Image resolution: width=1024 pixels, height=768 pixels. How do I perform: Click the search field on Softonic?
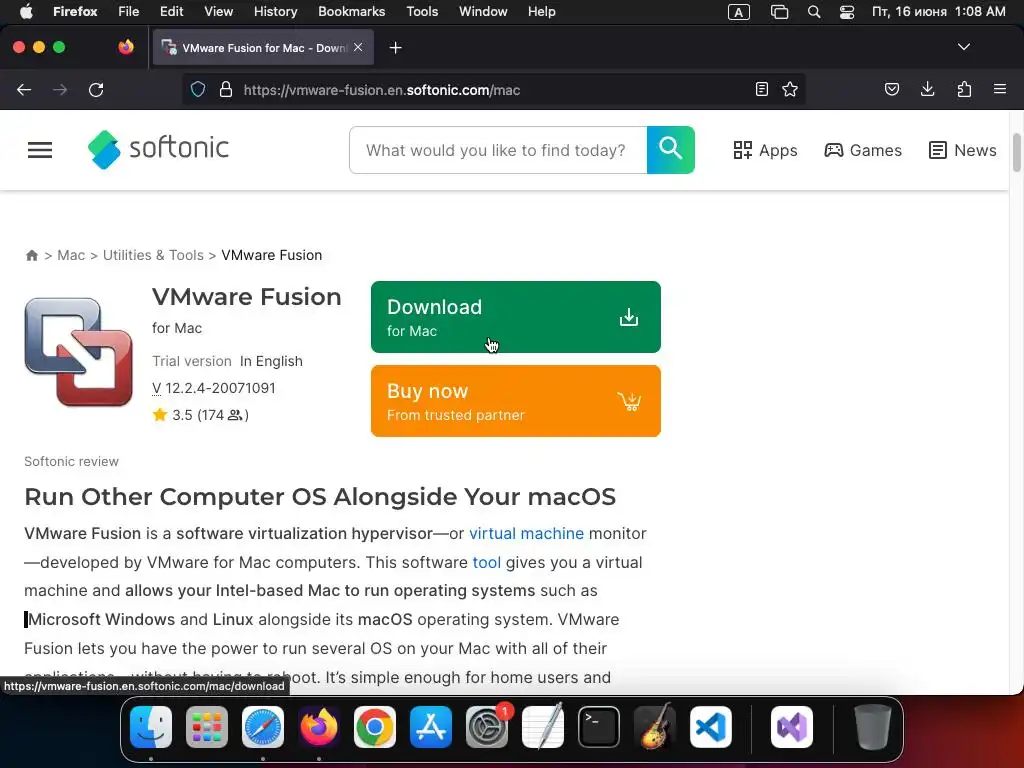(x=498, y=150)
